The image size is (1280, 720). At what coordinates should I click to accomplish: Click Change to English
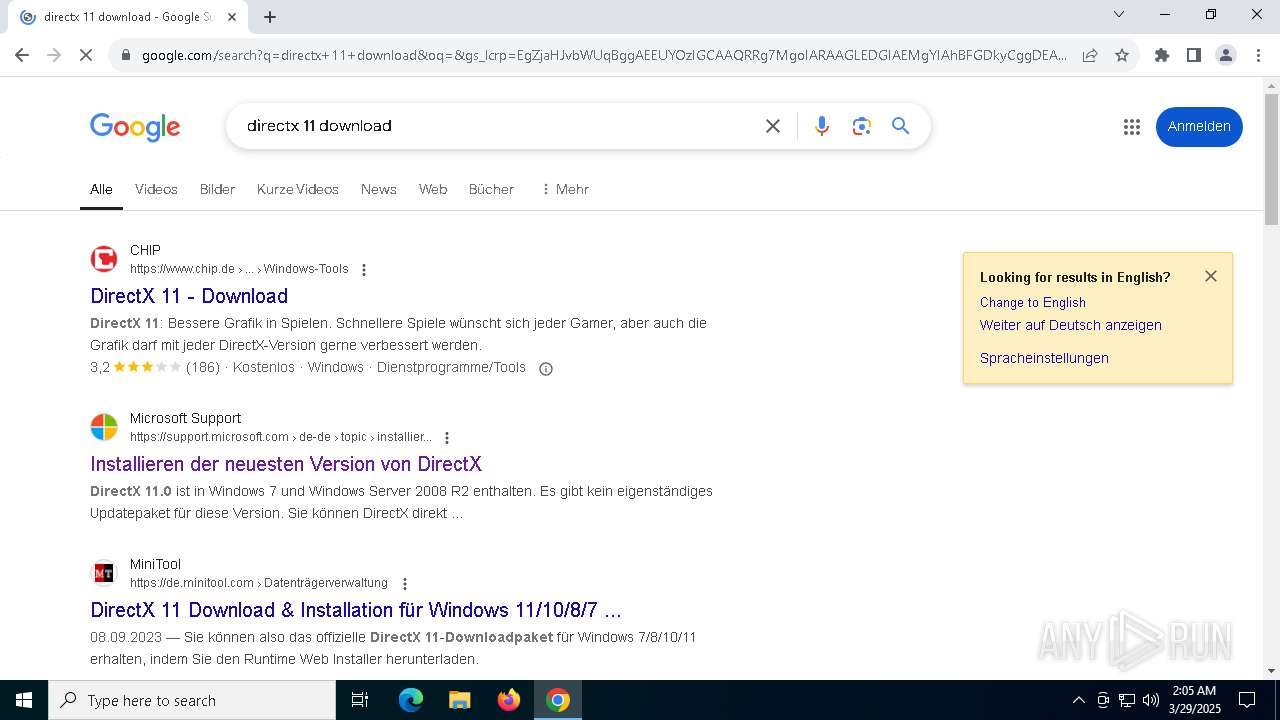coord(1033,302)
